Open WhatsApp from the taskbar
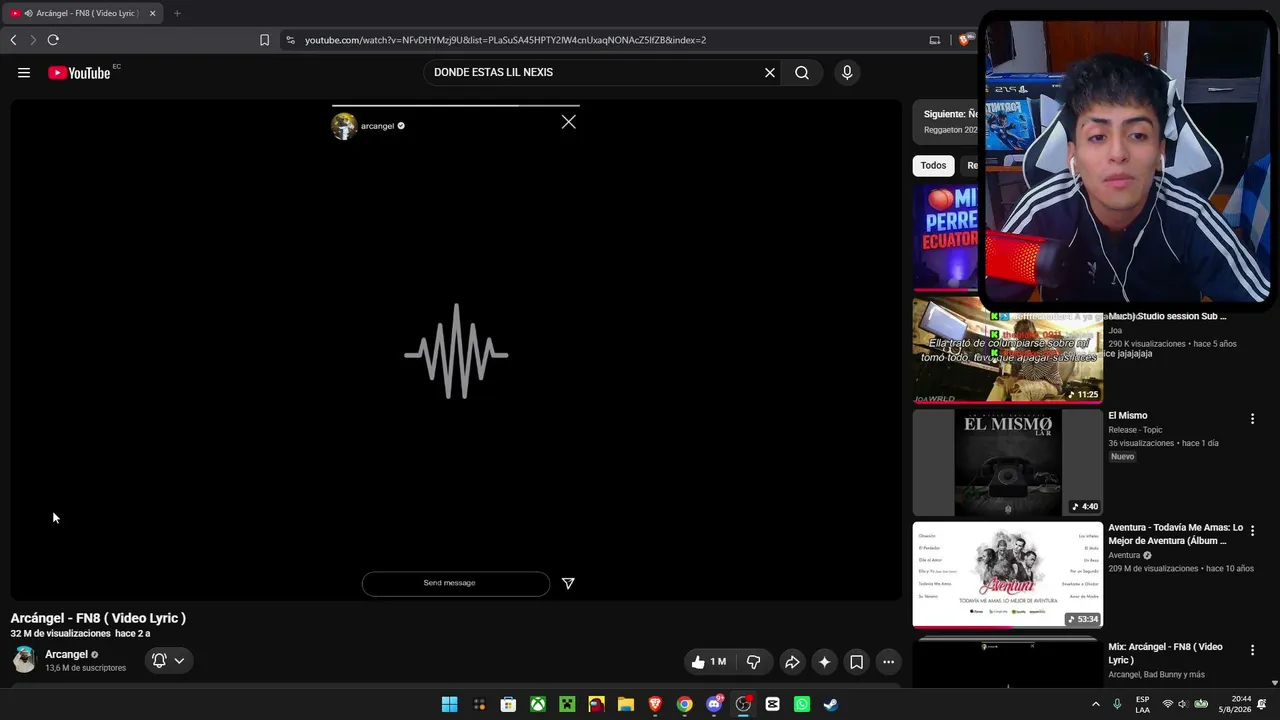Screen dimensions: 1280x720 [802, 704]
